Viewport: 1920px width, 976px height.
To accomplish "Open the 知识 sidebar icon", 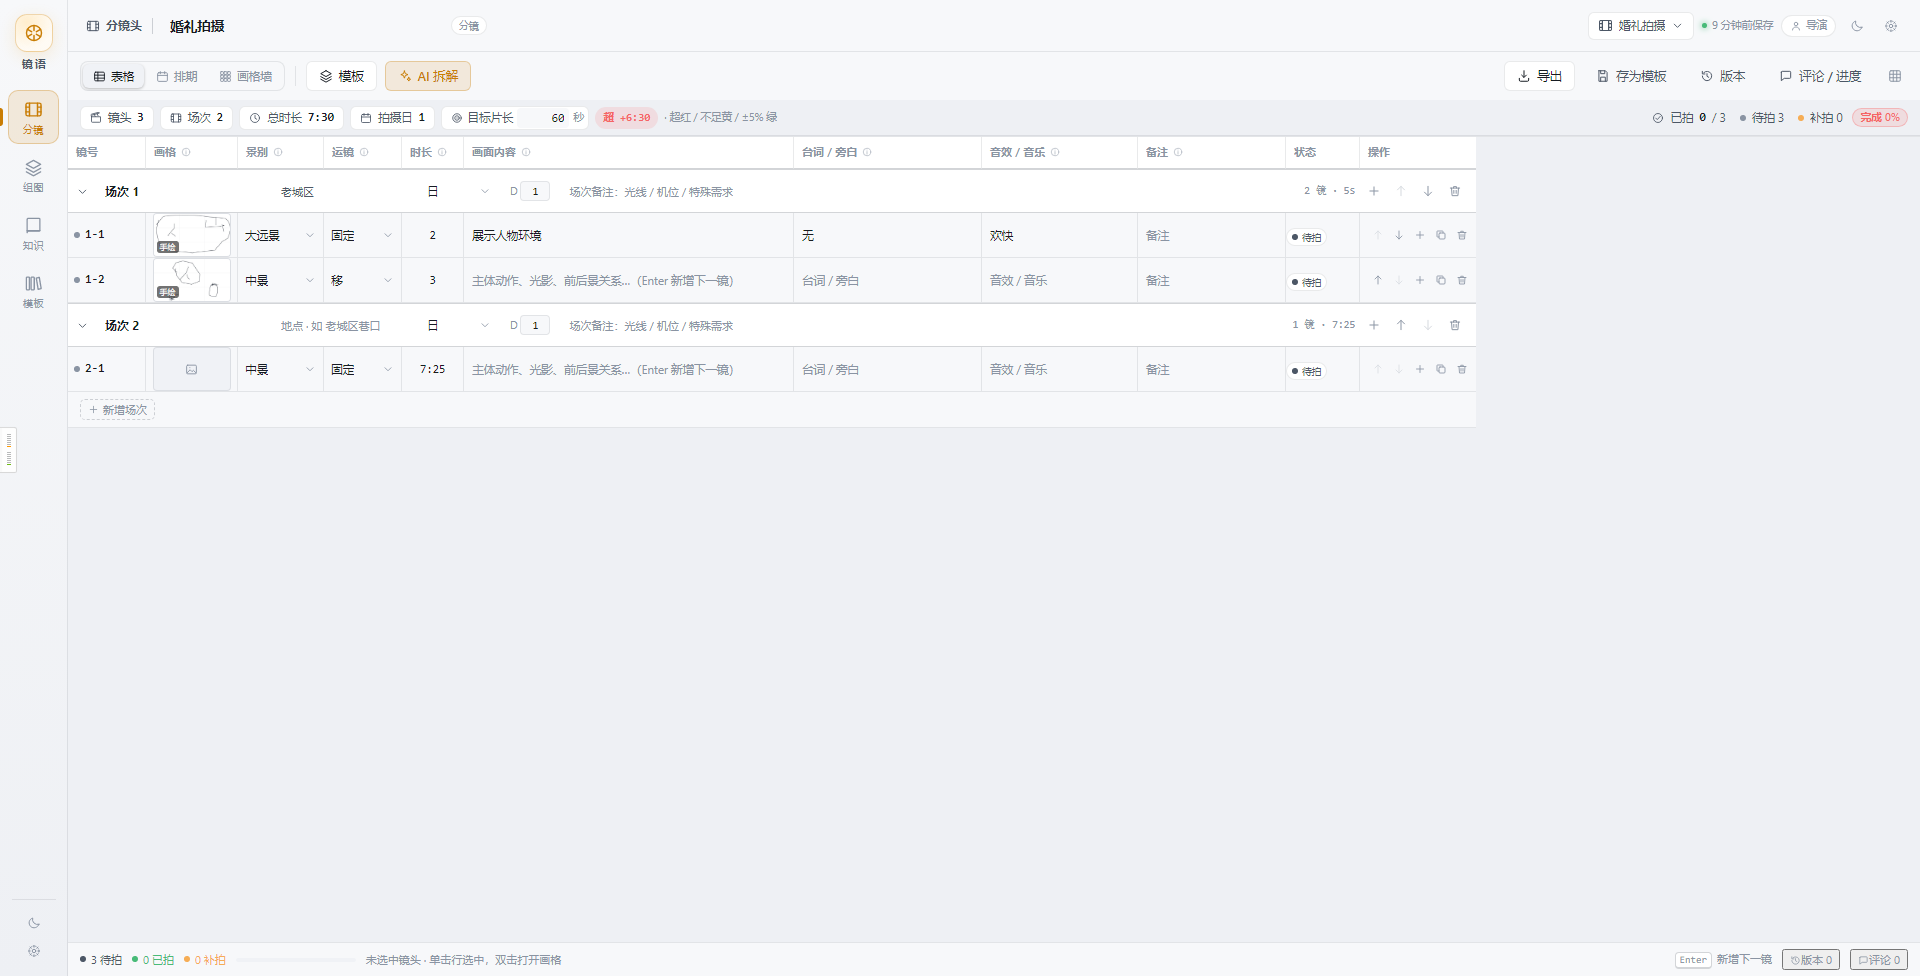I will point(33,233).
